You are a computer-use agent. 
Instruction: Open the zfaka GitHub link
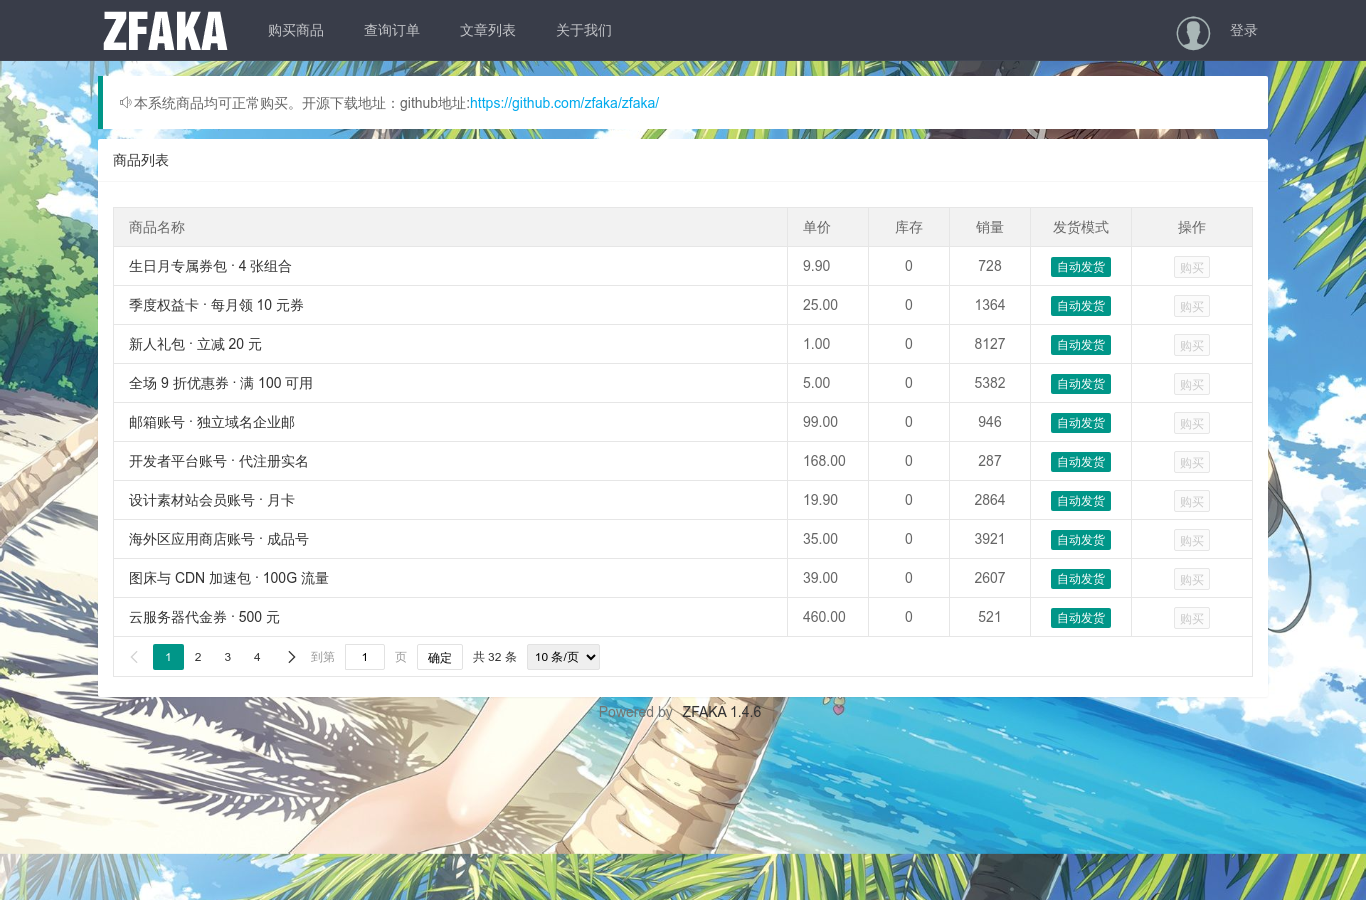pos(564,103)
